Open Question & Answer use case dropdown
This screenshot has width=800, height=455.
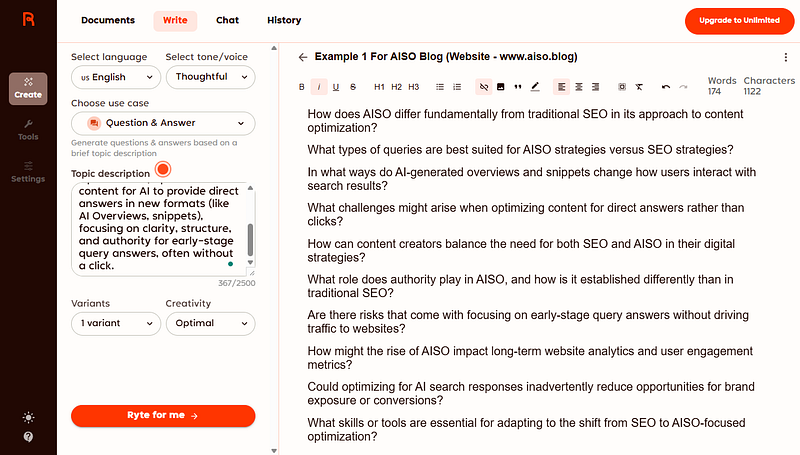(x=163, y=123)
